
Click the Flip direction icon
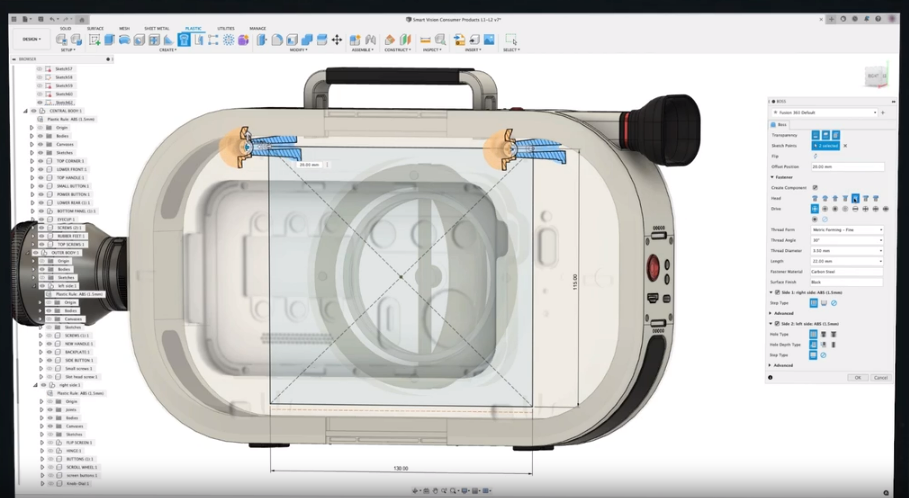815,157
